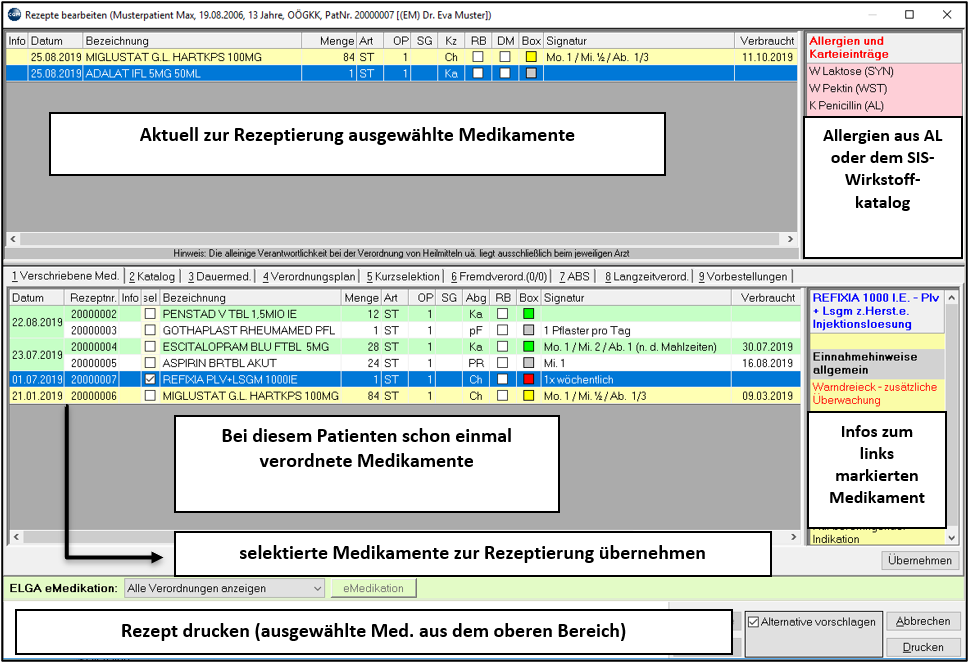The width and height of the screenshot is (969, 663).
Task: Click gray Box swatch in ASPIRIN BRTBL row
Action: point(528,363)
